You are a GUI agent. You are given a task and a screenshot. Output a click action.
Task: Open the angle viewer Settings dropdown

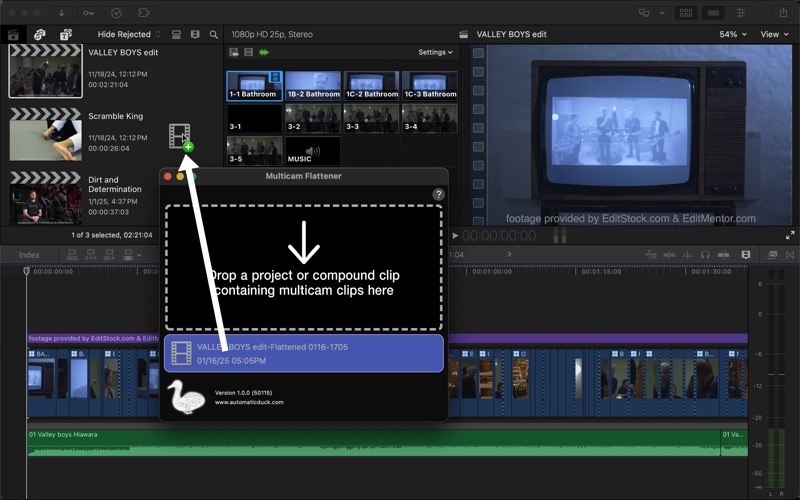pos(435,52)
